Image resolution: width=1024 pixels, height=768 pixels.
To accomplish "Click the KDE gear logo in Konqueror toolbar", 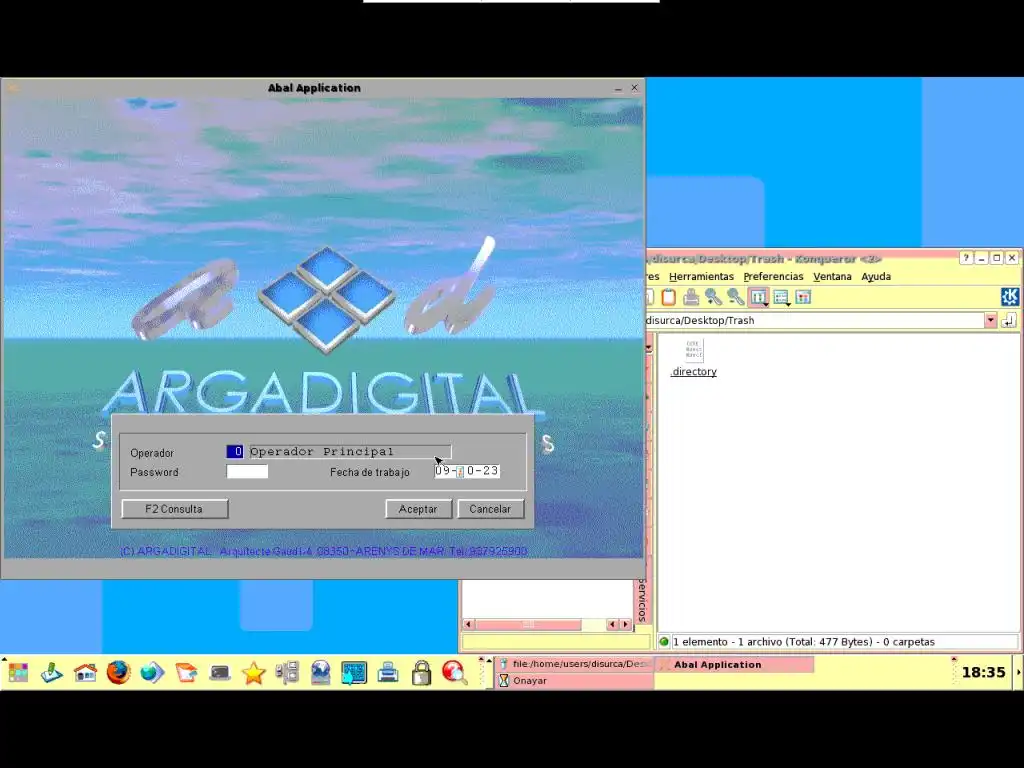I will [x=1010, y=296].
